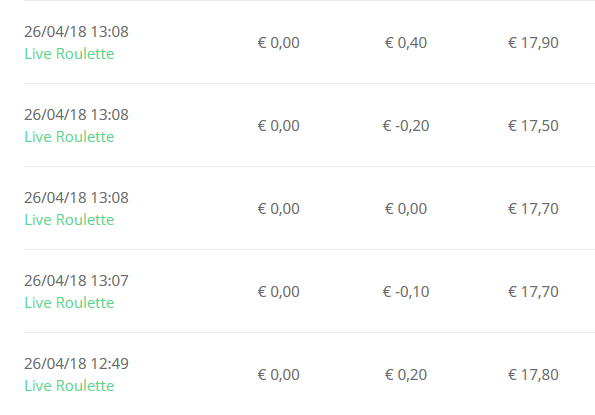This screenshot has height=415, width=595.
Task: Open Live Roulette link in 13:08 row with € 17,70
Action: (69, 220)
